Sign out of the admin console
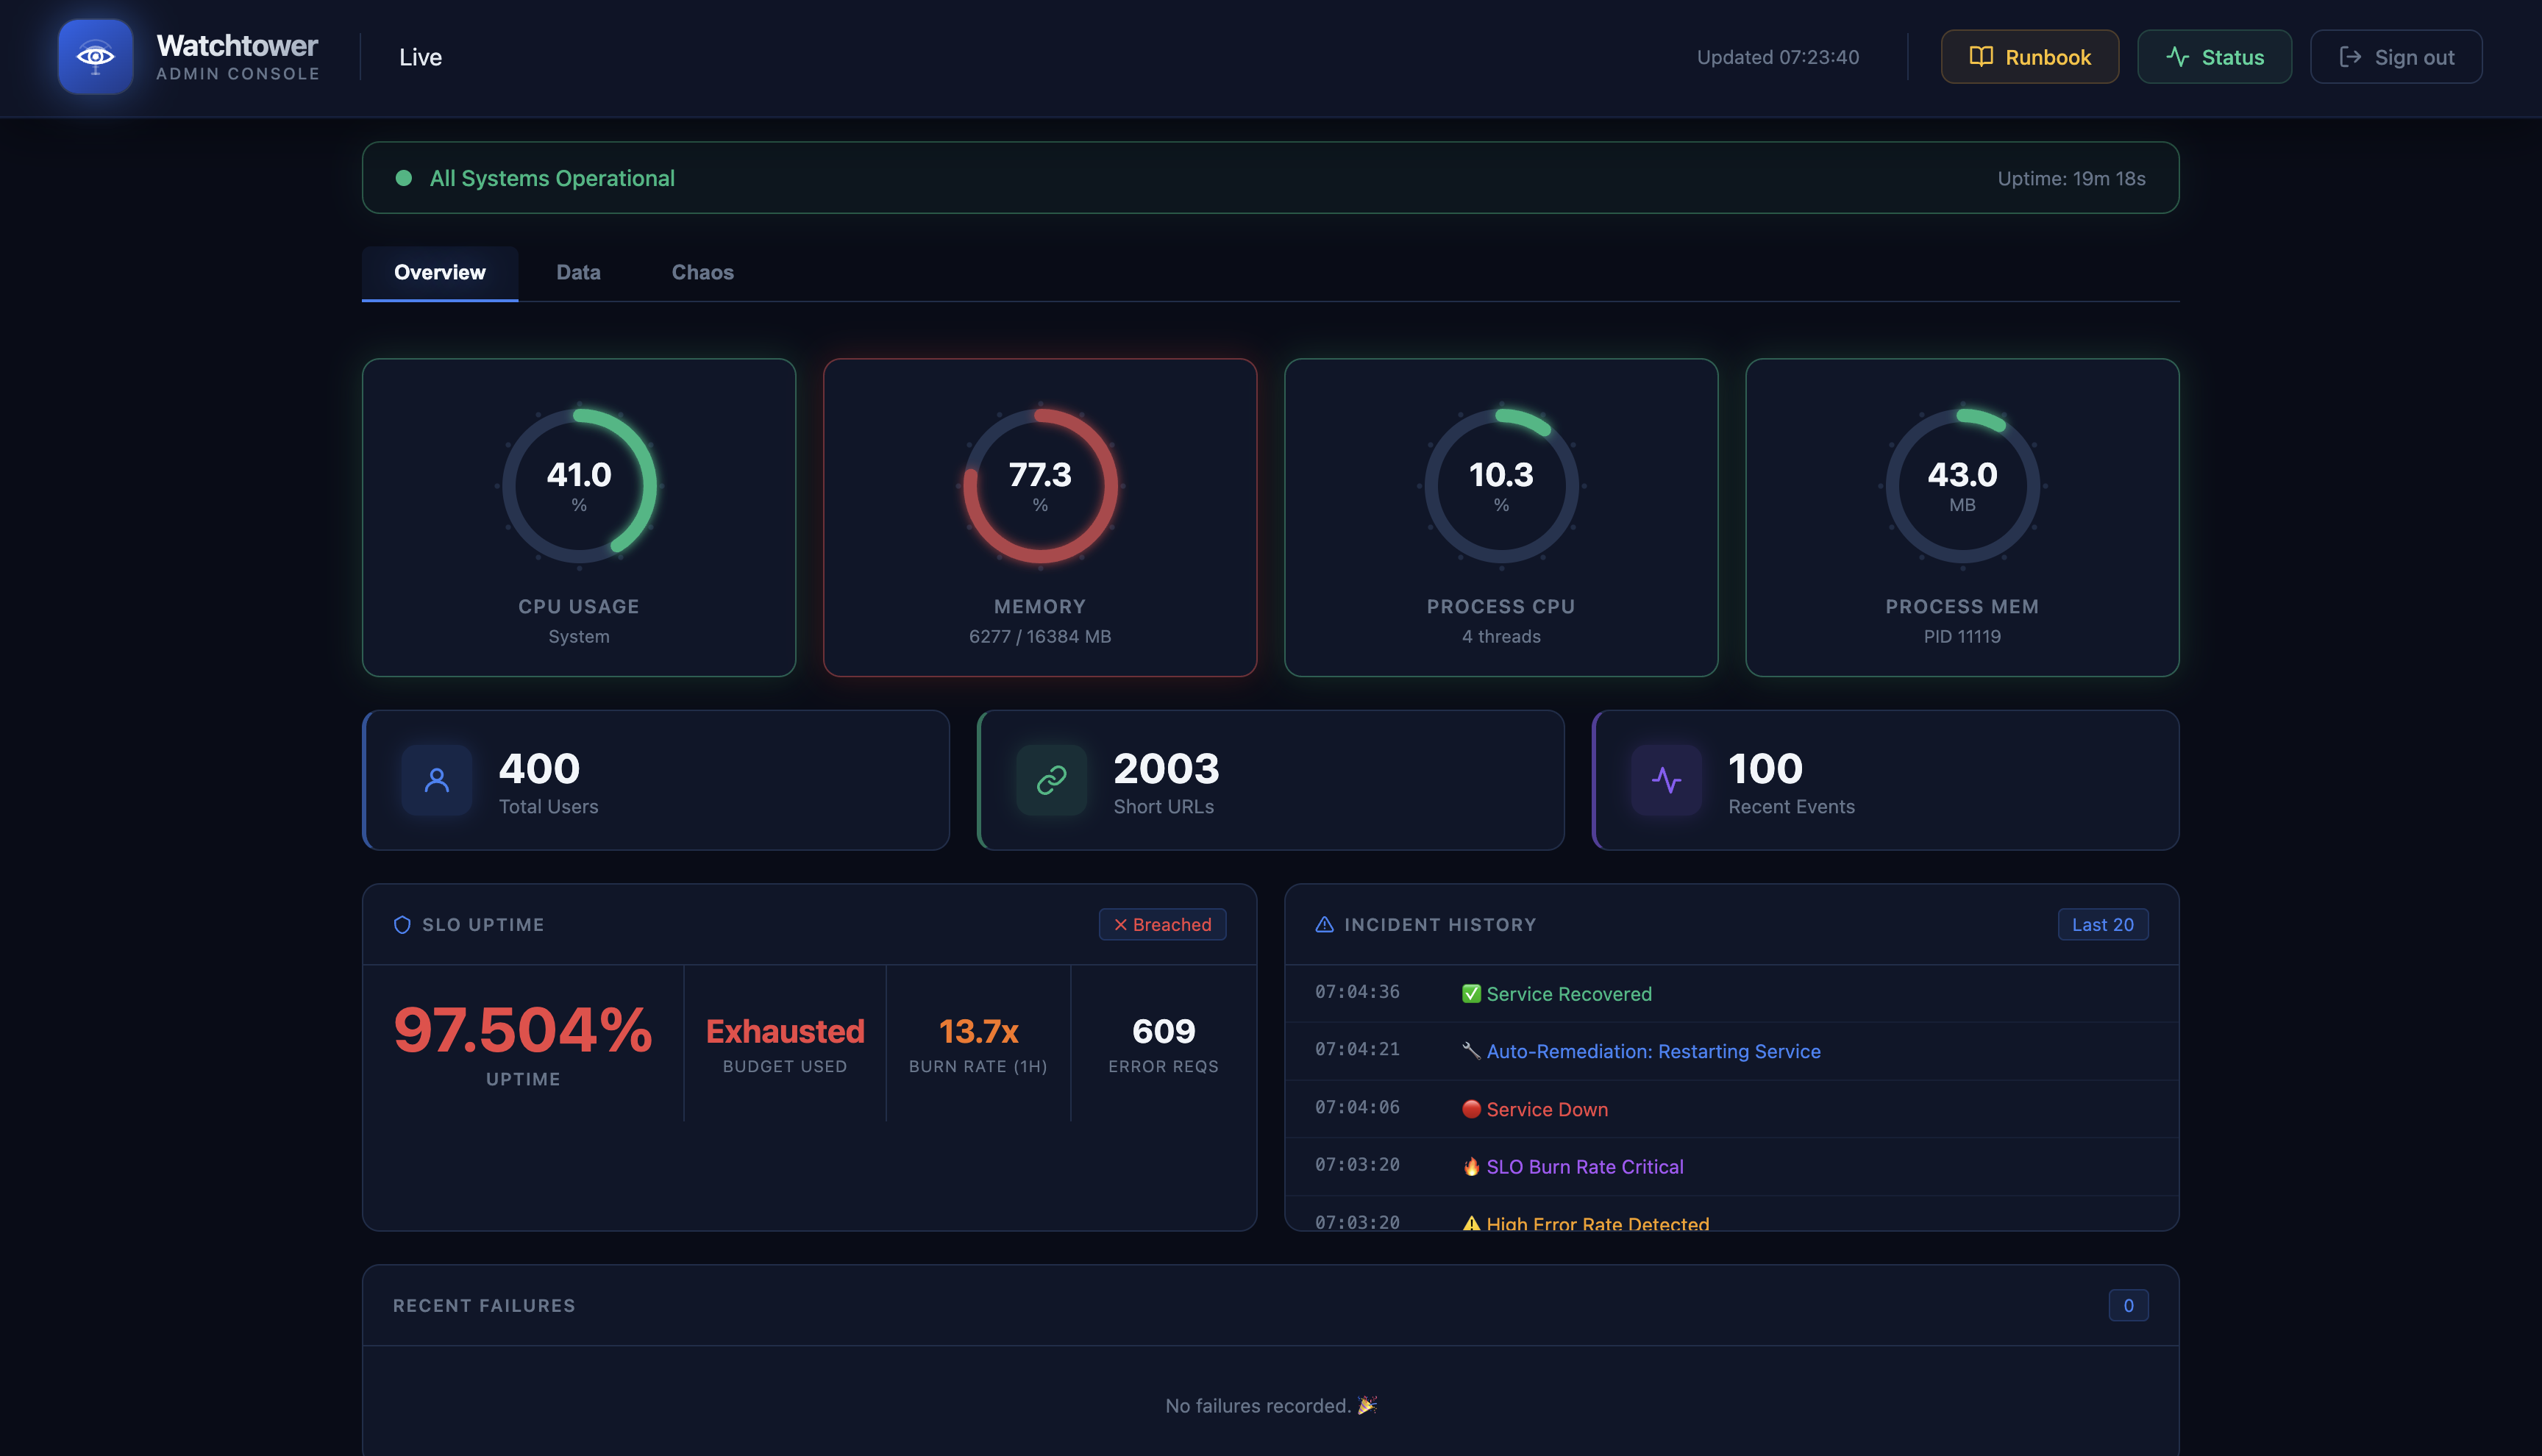The image size is (2542, 1456). click(2395, 57)
